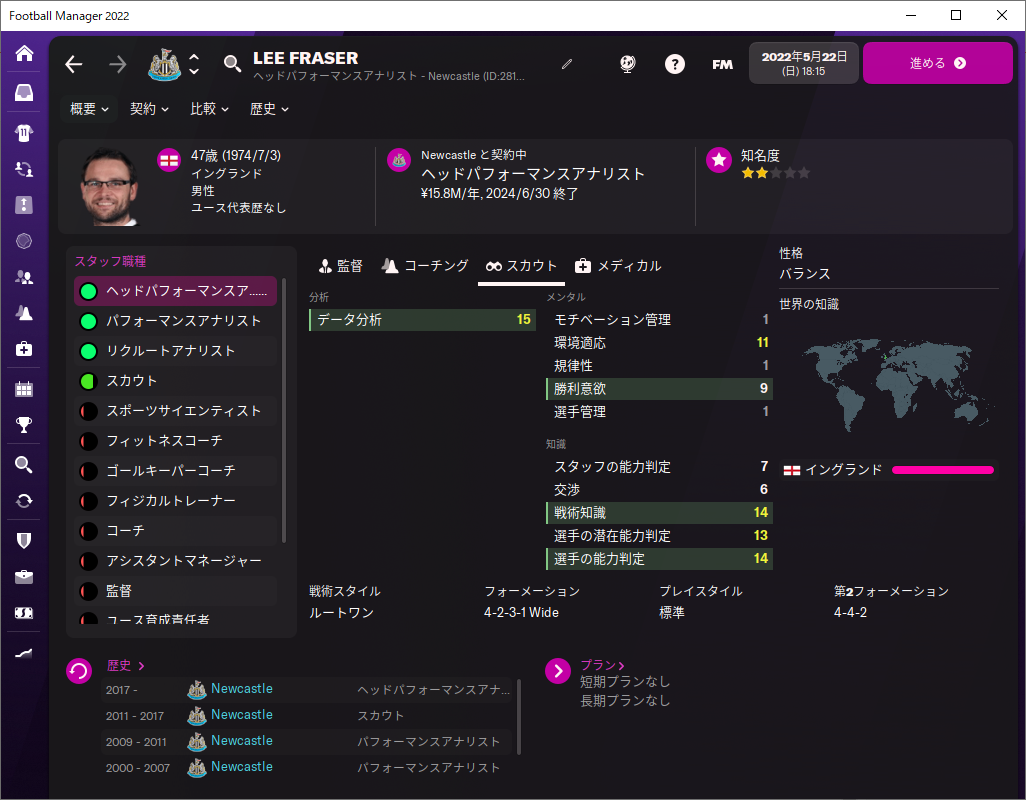
Task: Open Newcastle link in 2000 - 2007 row
Action: [241, 767]
